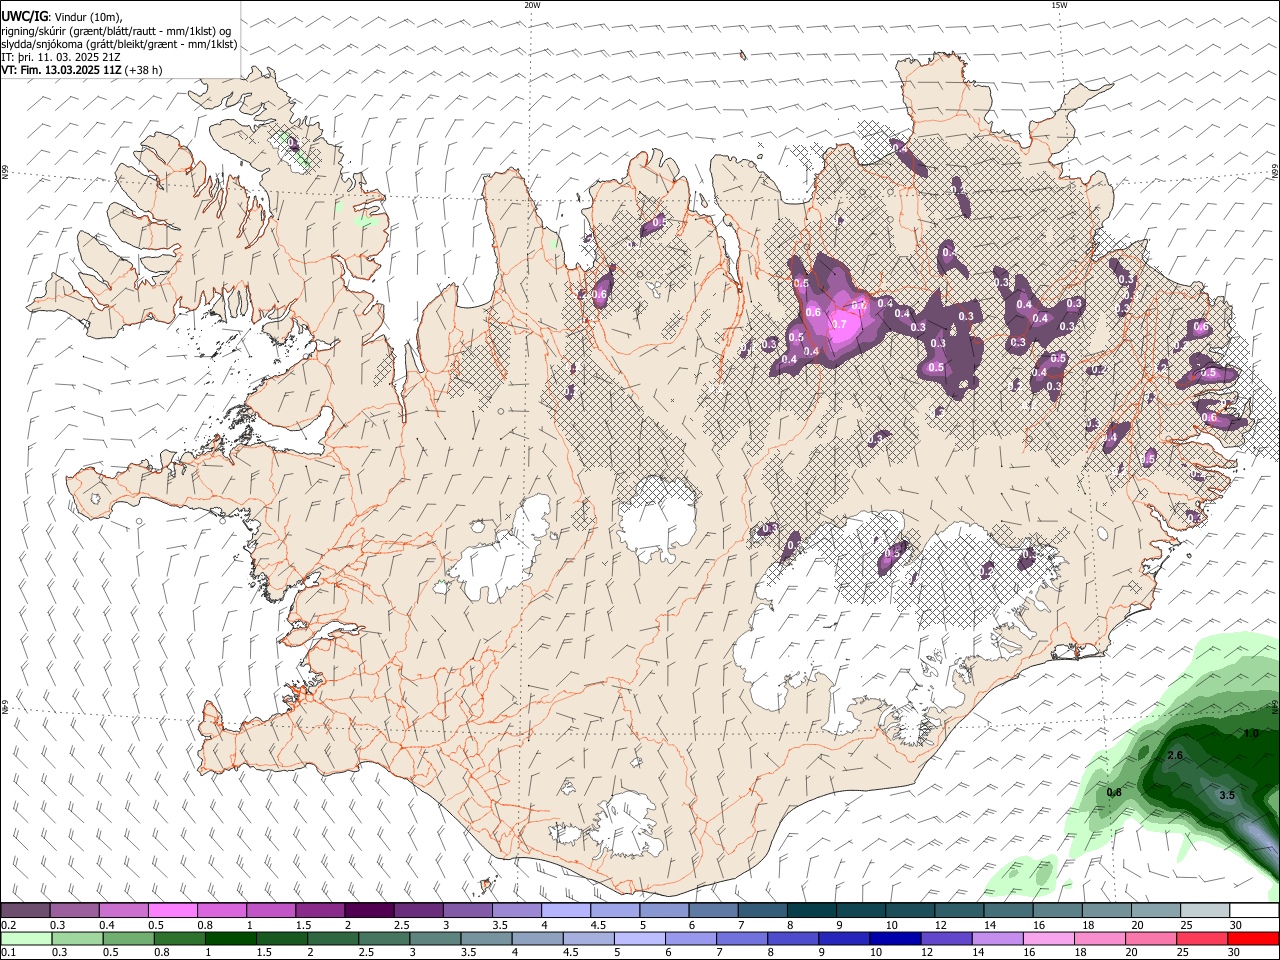Select the light grey 25 swatch, upper legend row
Screen dimensions: 1280x960
pos(1205,911)
